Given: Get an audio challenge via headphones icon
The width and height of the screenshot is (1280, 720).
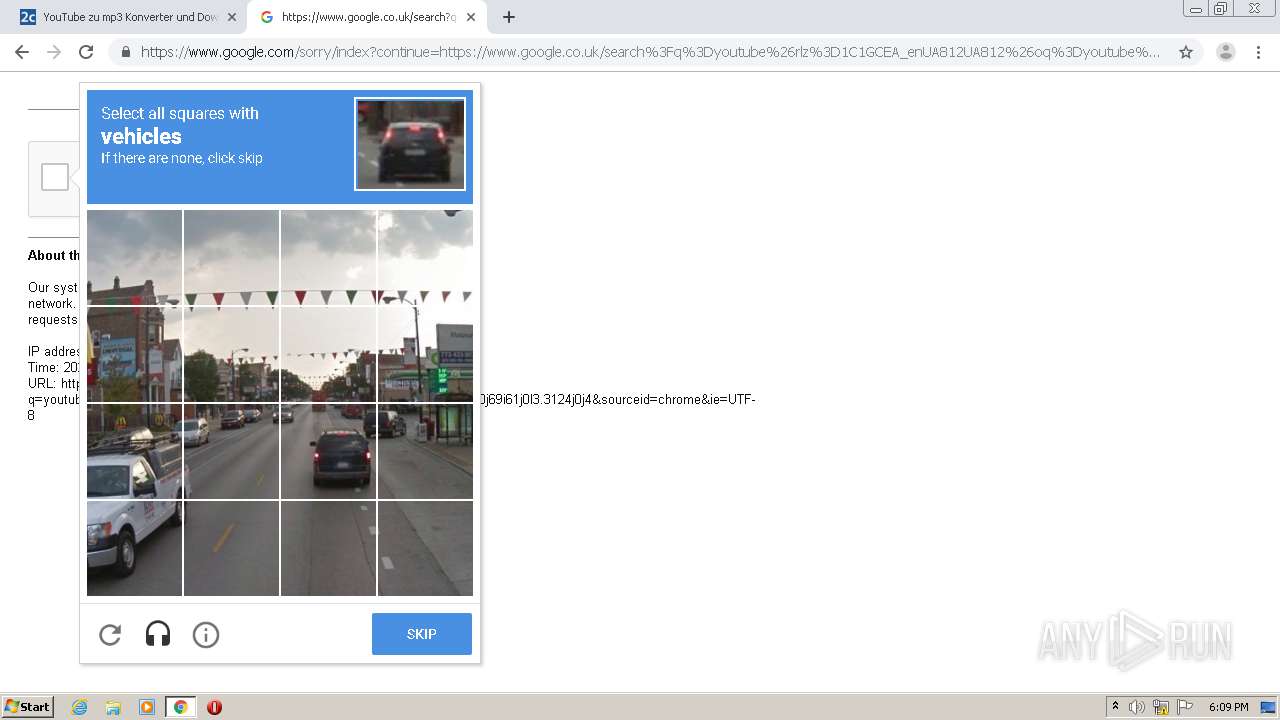Looking at the screenshot, I should click(158, 634).
